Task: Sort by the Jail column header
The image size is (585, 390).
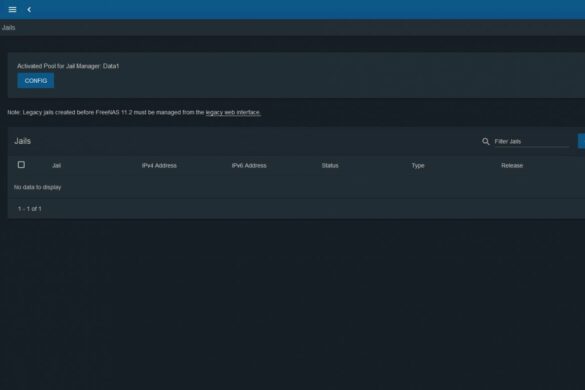Action: (57, 165)
